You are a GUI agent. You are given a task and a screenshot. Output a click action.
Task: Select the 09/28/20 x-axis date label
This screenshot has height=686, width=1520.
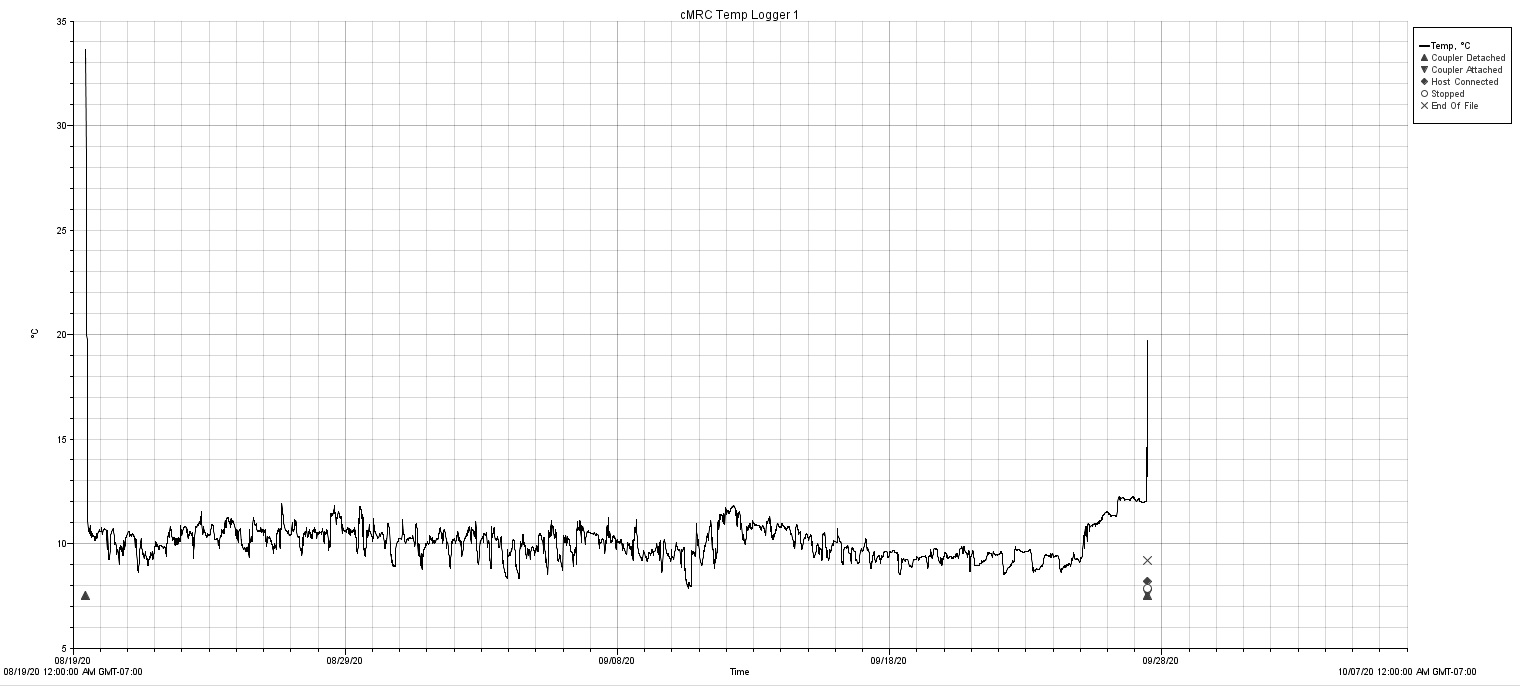click(x=1160, y=660)
